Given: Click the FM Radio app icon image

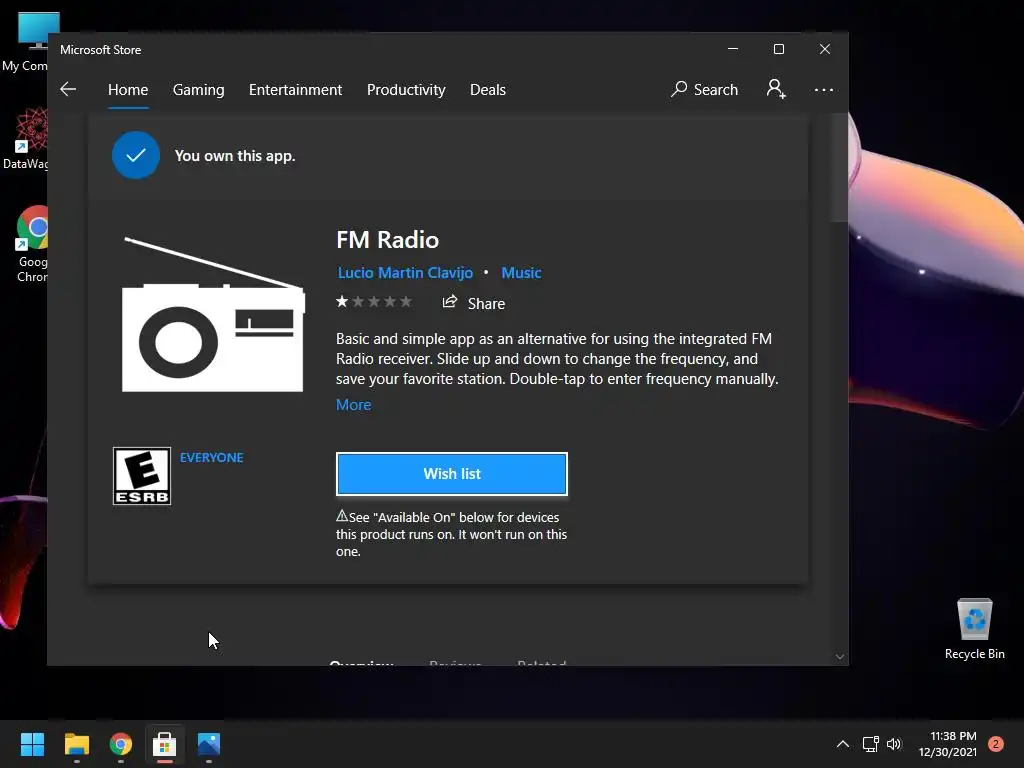Looking at the screenshot, I should 213,315.
